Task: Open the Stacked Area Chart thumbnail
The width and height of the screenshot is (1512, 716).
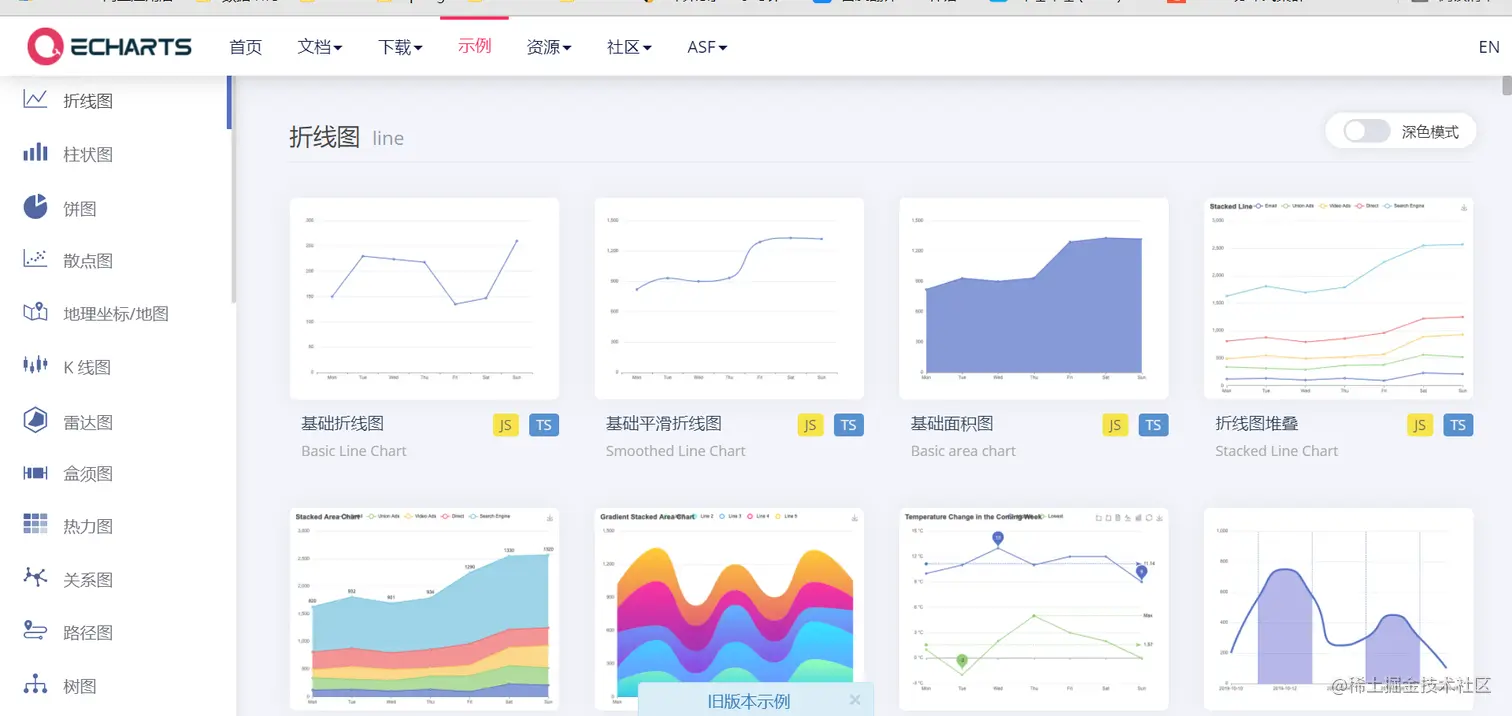Action: click(x=424, y=609)
